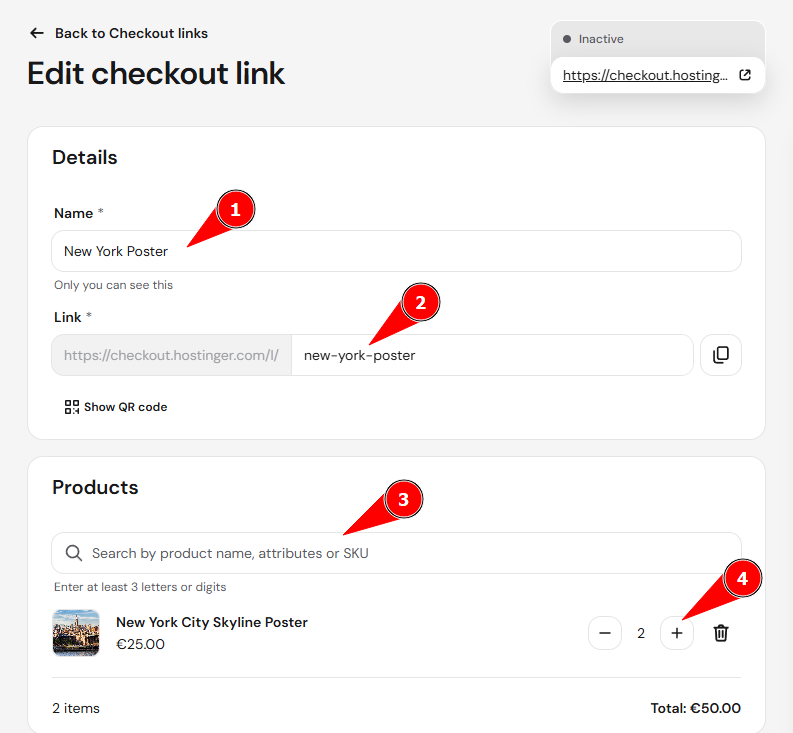Image resolution: width=793 pixels, height=733 pixels.
Task: Click the Inactive status indicator
Action: pos(593,39)
